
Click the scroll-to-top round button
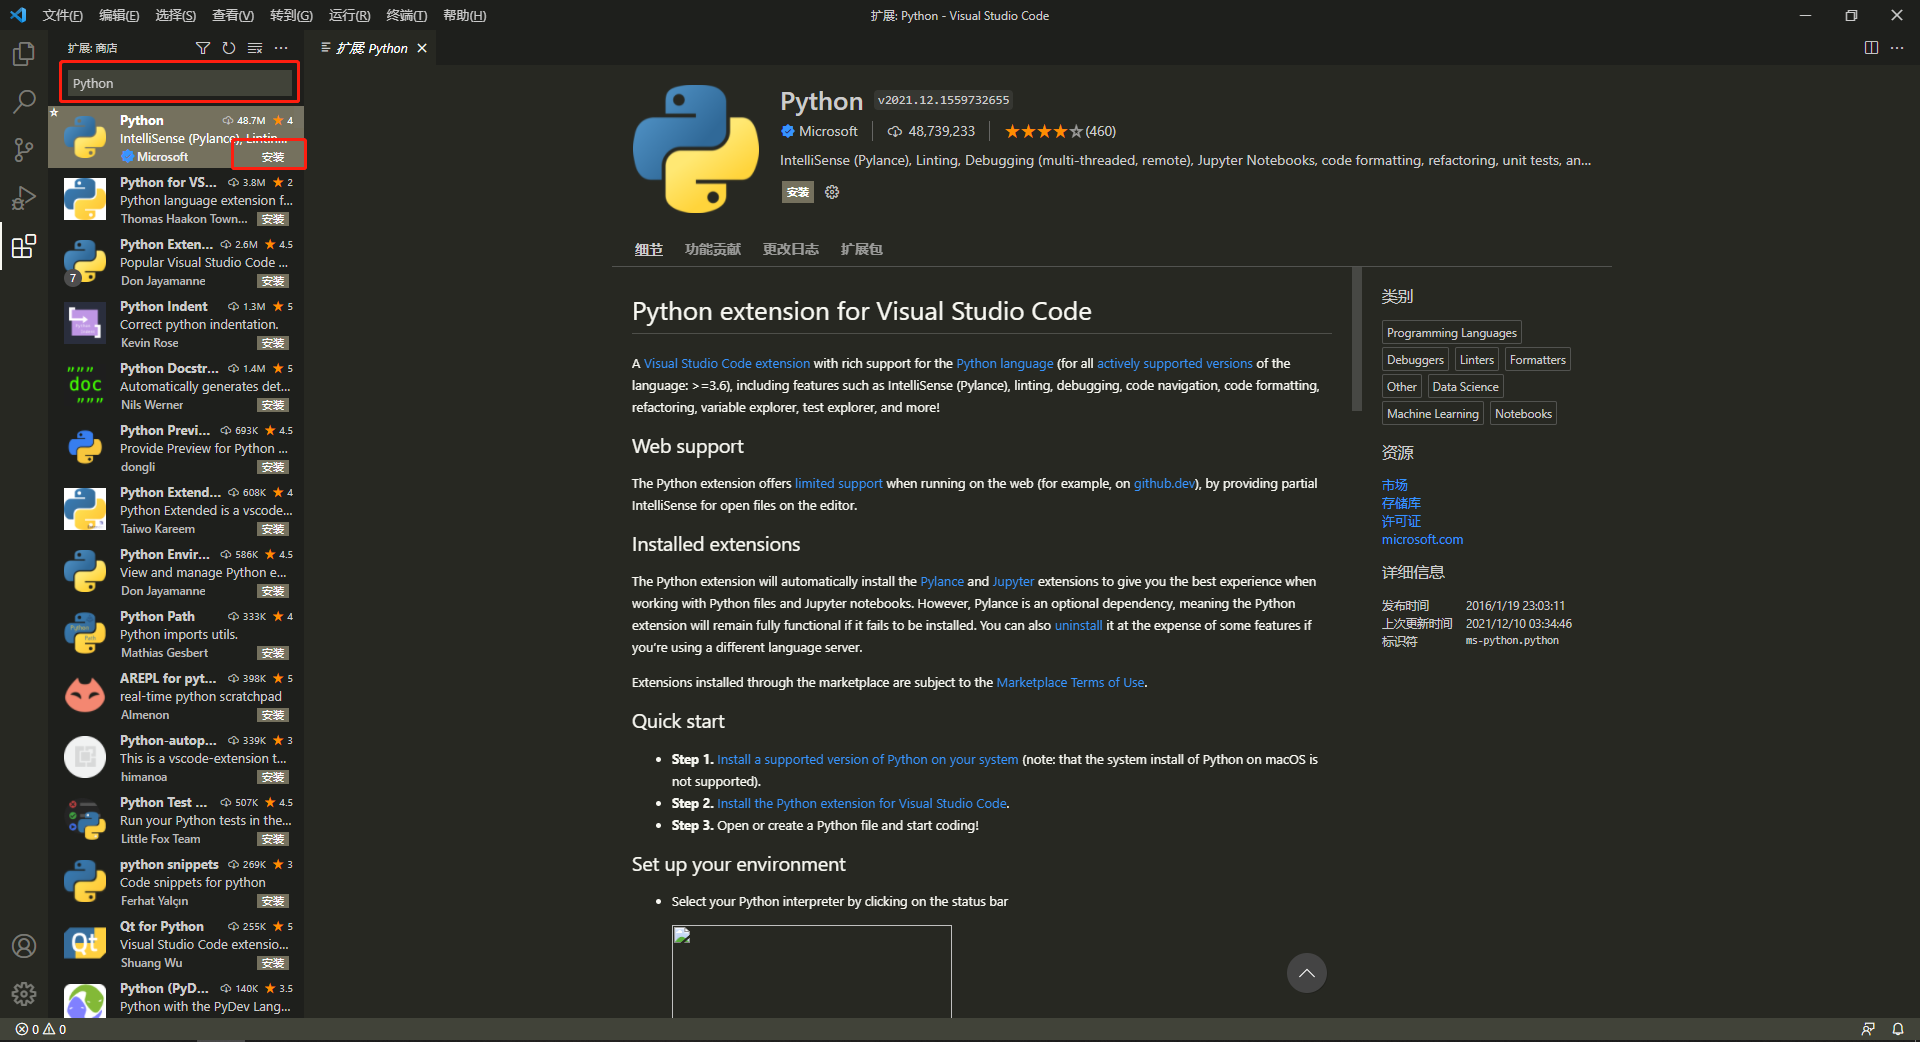coord(1306,973)
